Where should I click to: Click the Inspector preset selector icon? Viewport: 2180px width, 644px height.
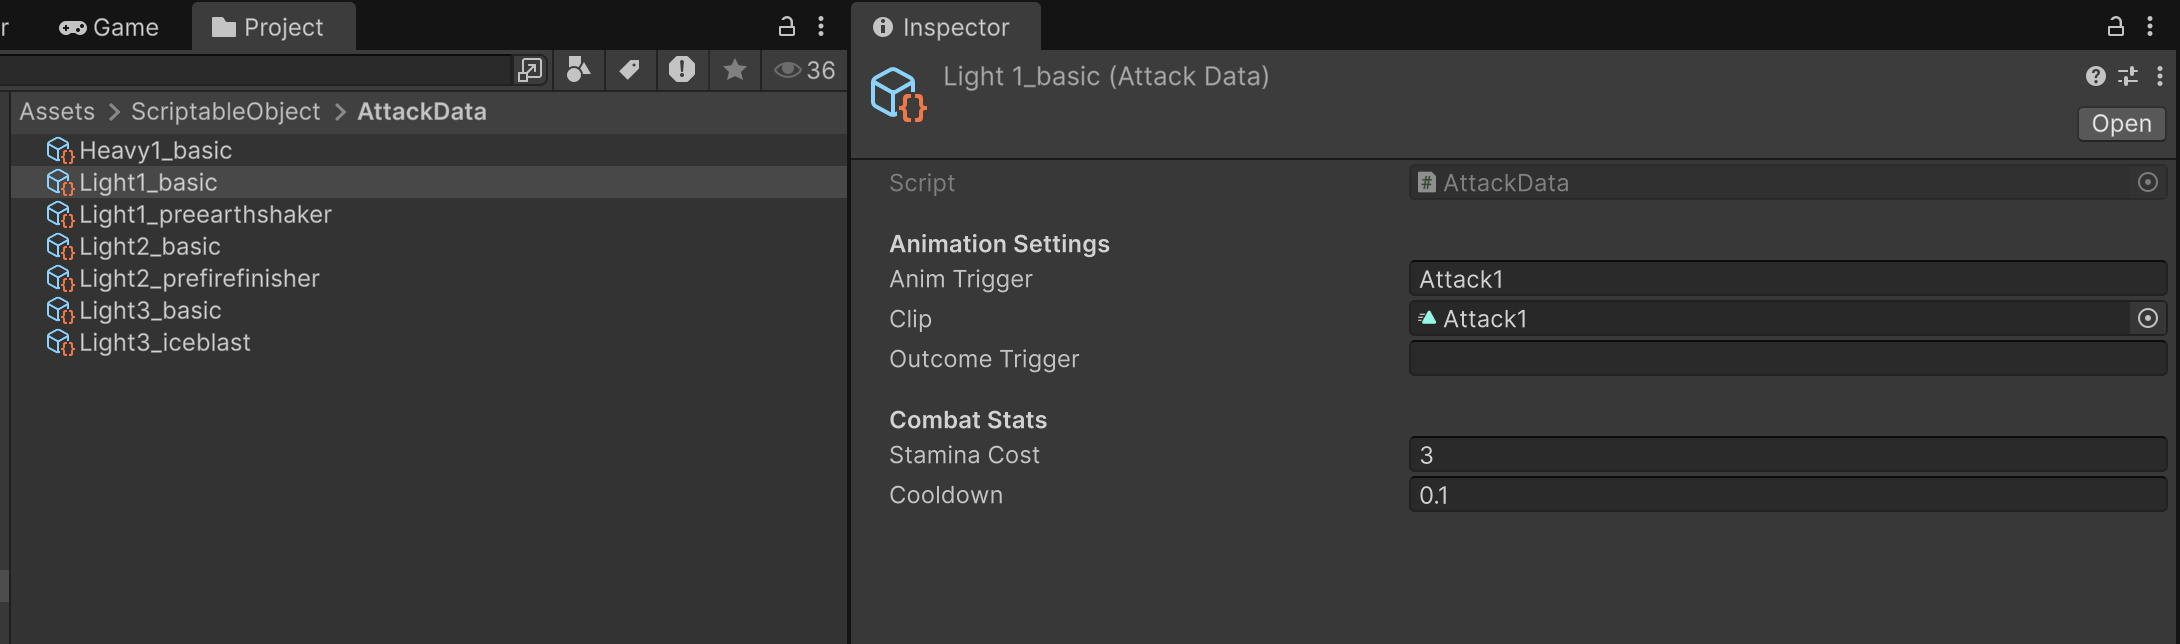[x=2128, y=76]
